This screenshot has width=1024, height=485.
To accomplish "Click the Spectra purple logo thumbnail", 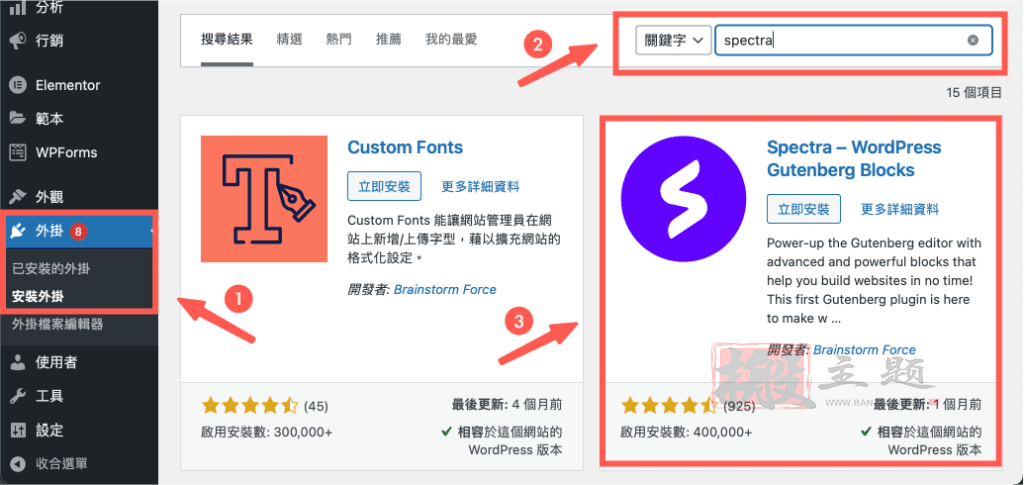I will point(683,199).
